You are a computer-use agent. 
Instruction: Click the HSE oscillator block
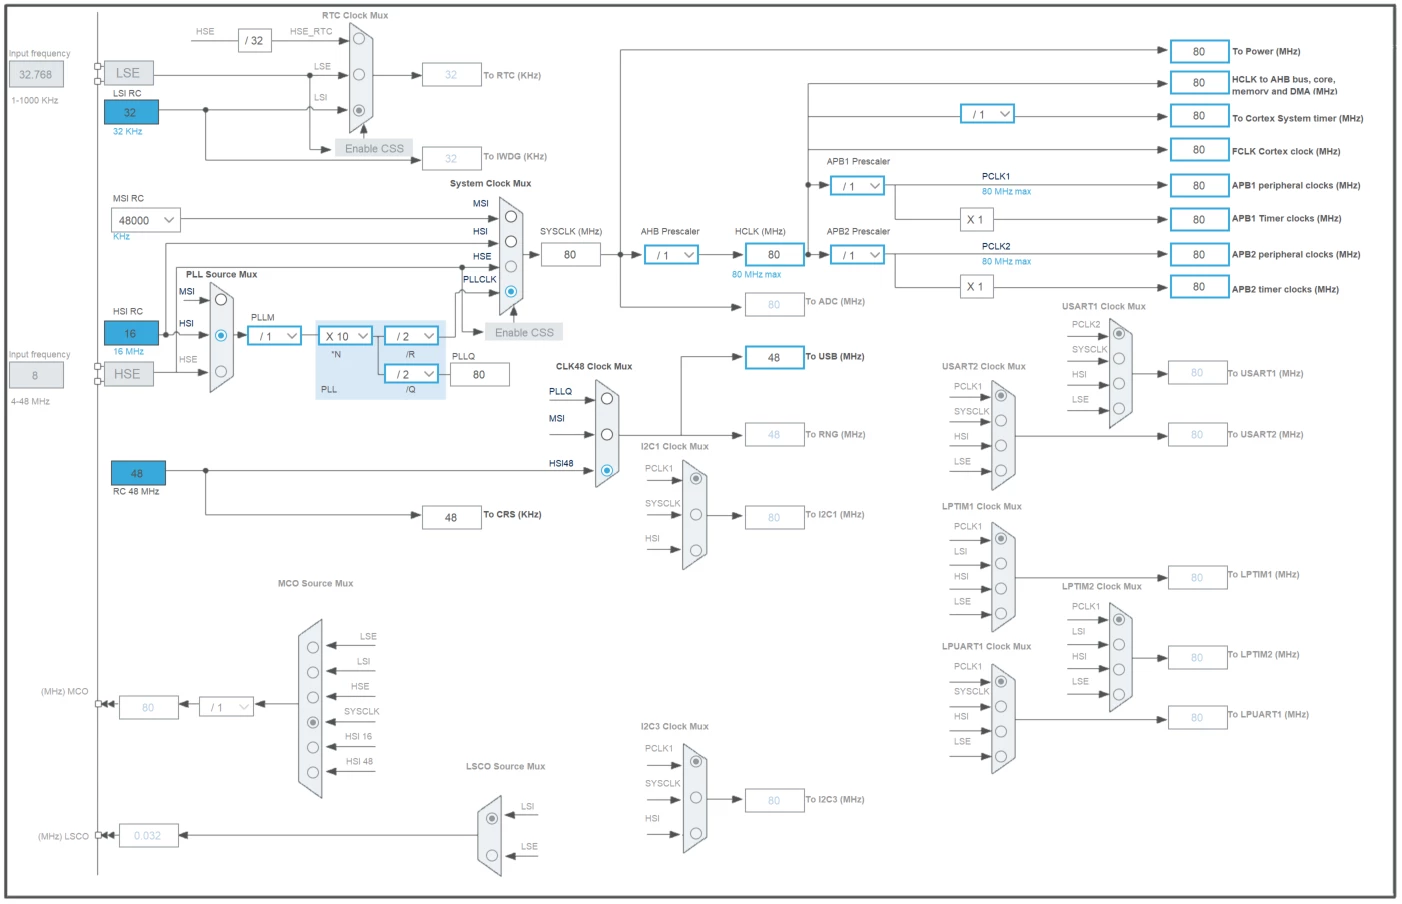[128, 374]
